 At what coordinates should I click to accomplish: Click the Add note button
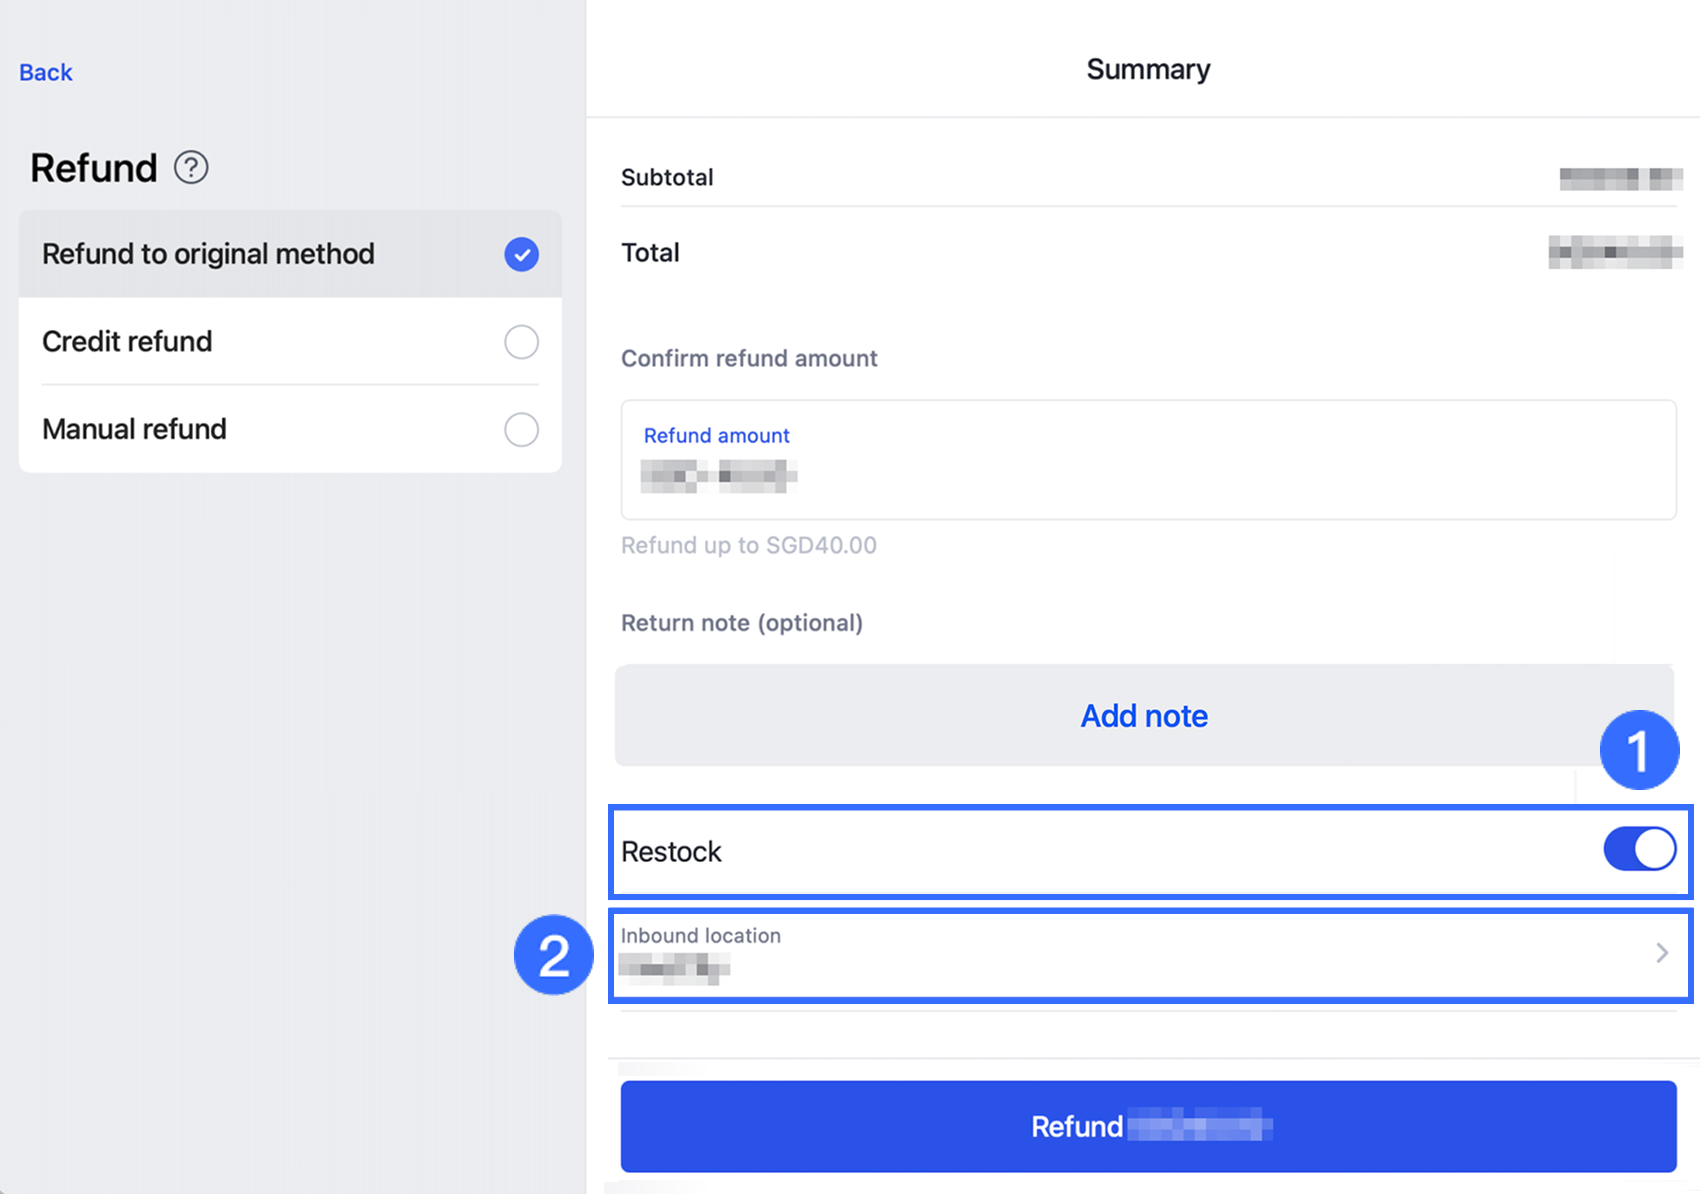[x=1144, y=716]
